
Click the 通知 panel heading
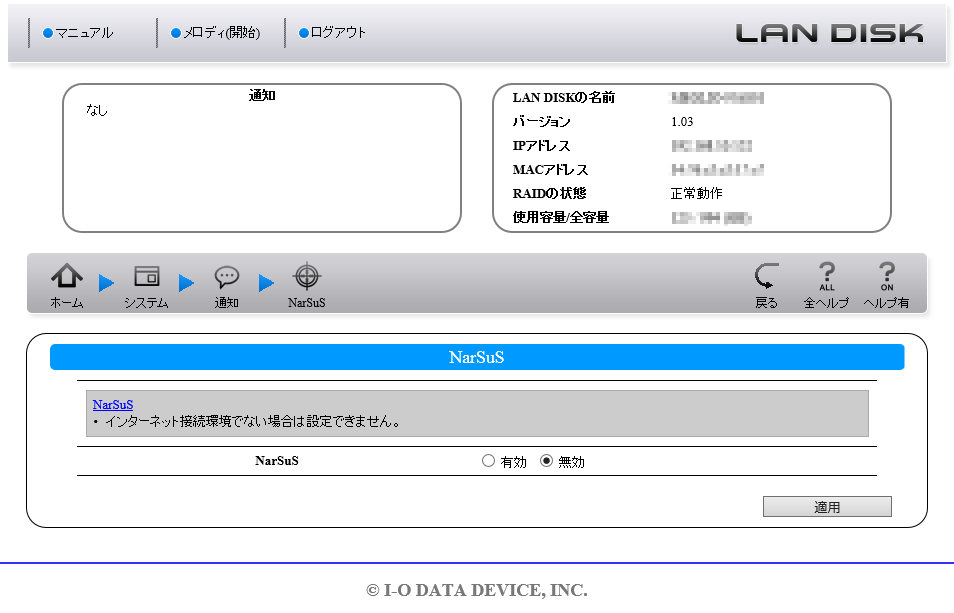tap(262, 95)
